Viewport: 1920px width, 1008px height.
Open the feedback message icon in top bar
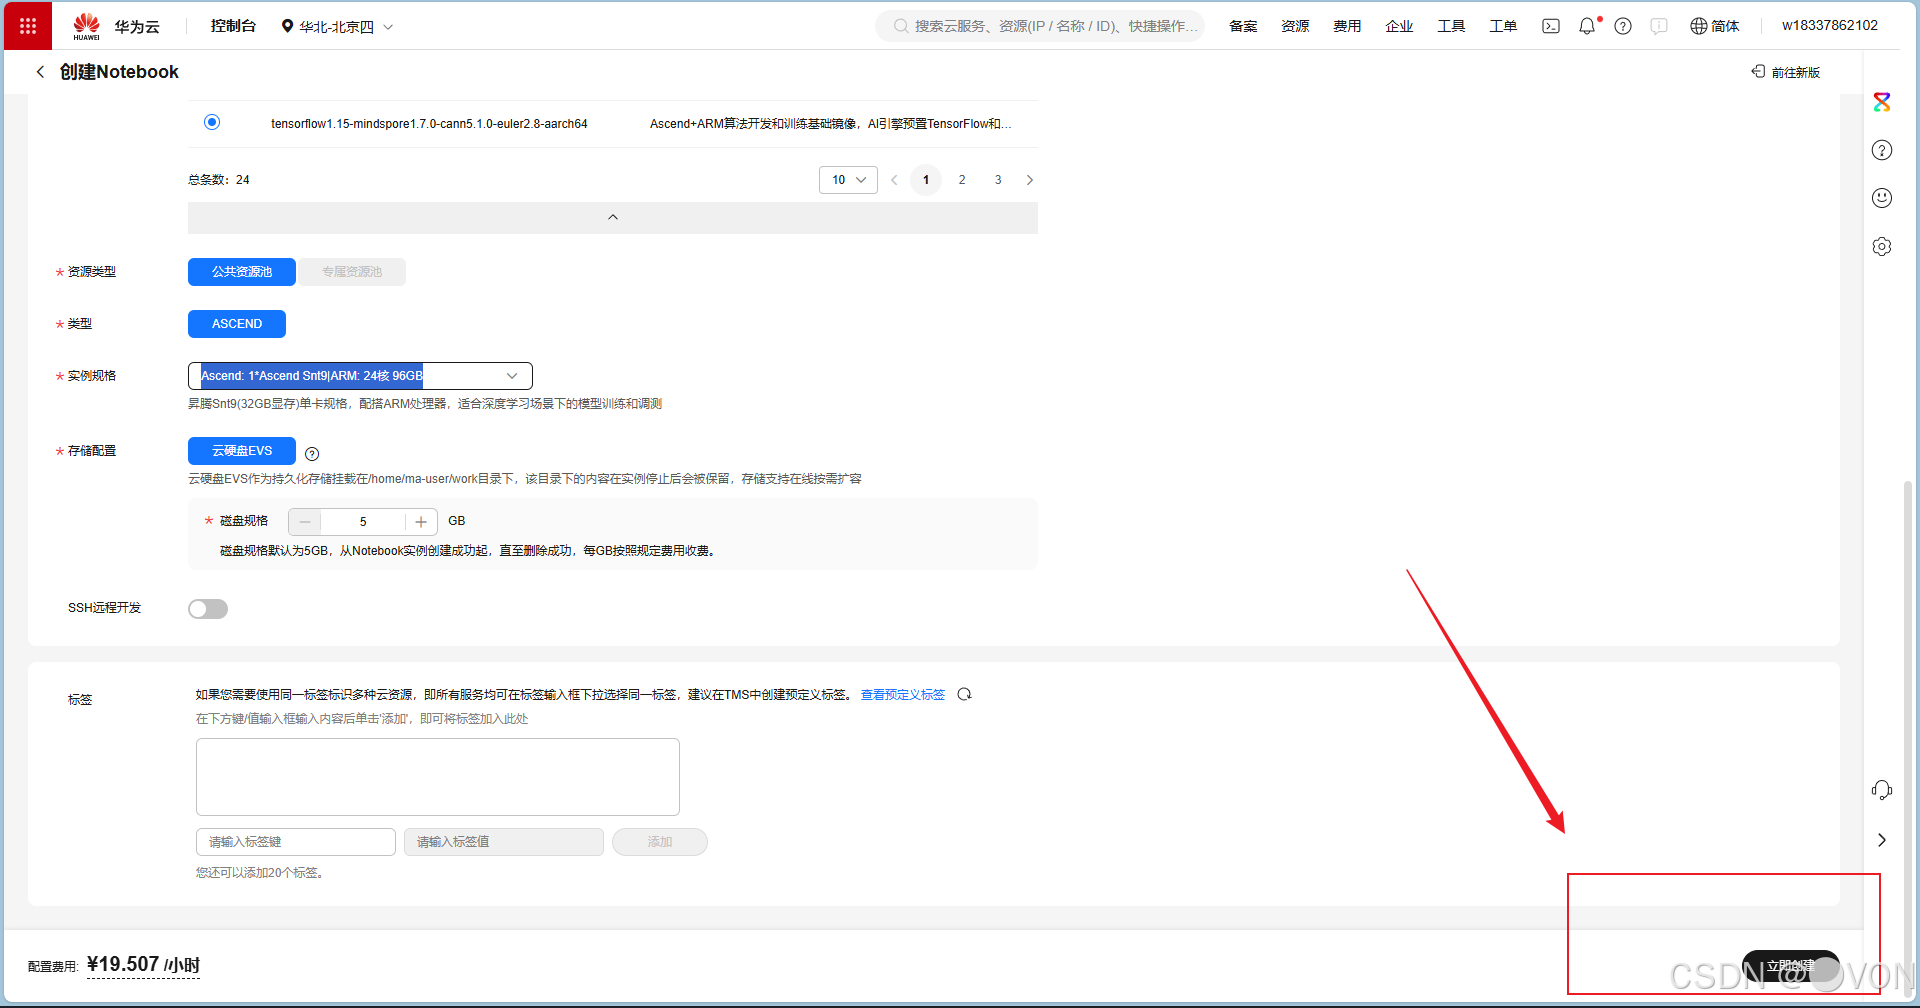click(x=1659, y=26)
